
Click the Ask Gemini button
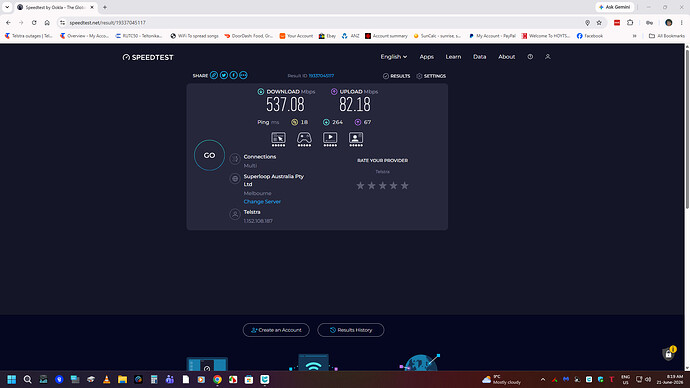[615, 7]
